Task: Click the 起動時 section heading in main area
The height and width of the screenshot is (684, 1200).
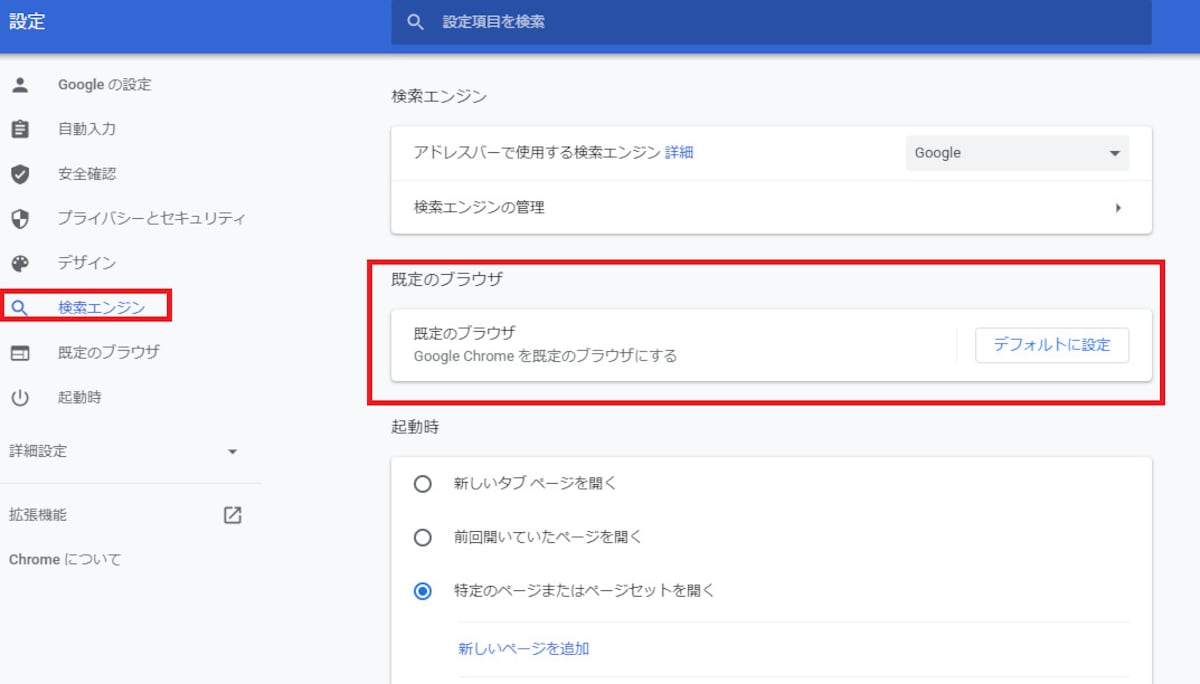Action: tap(415, 426)
